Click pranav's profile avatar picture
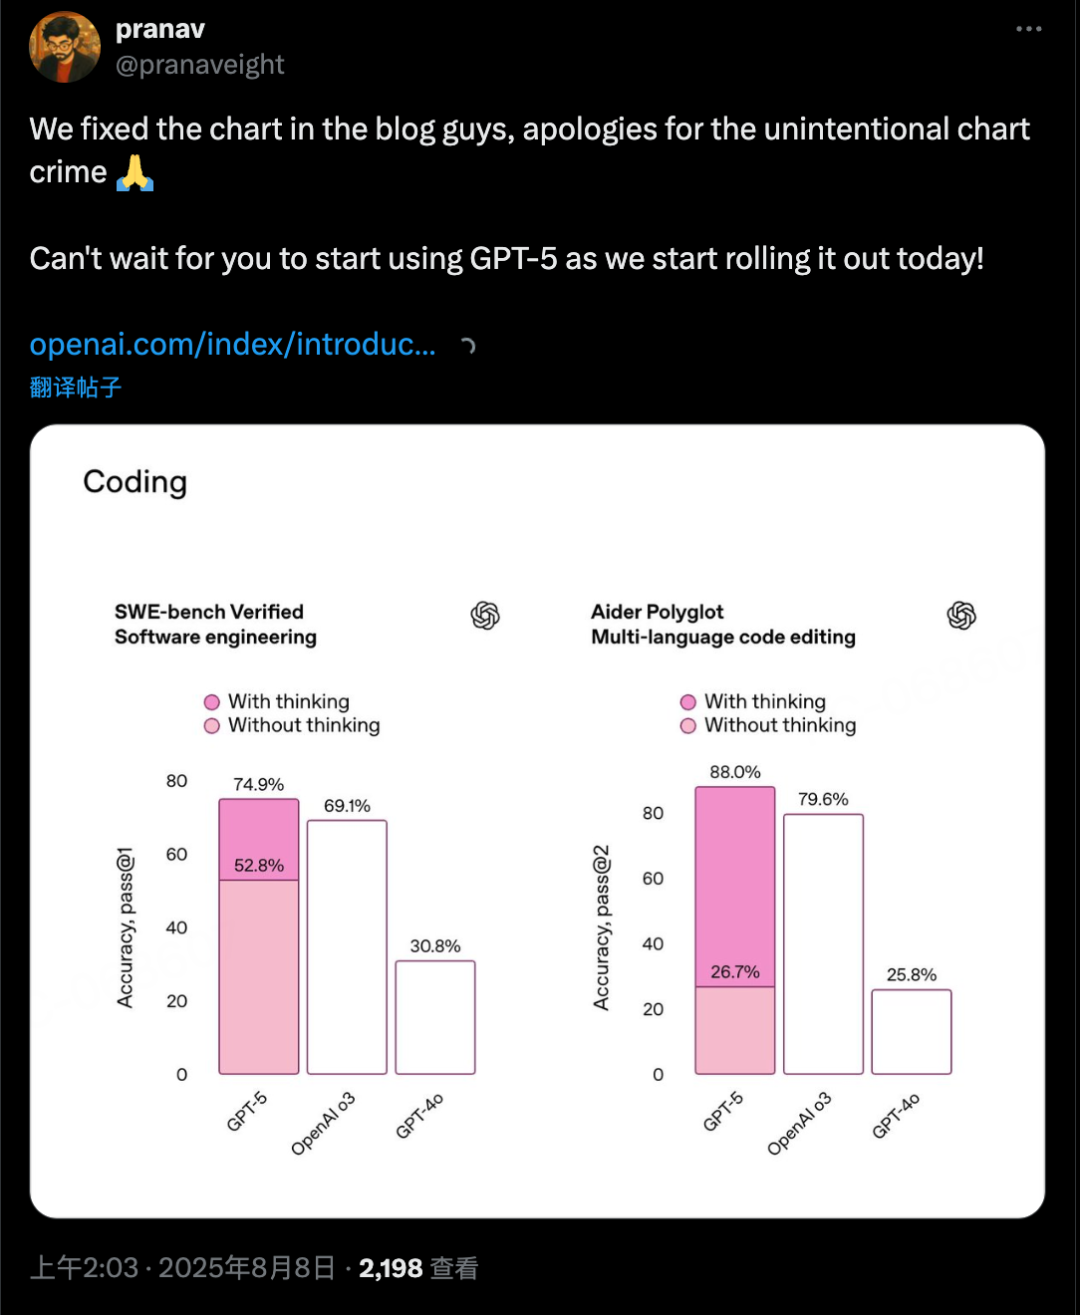 (x=64, y=47)
